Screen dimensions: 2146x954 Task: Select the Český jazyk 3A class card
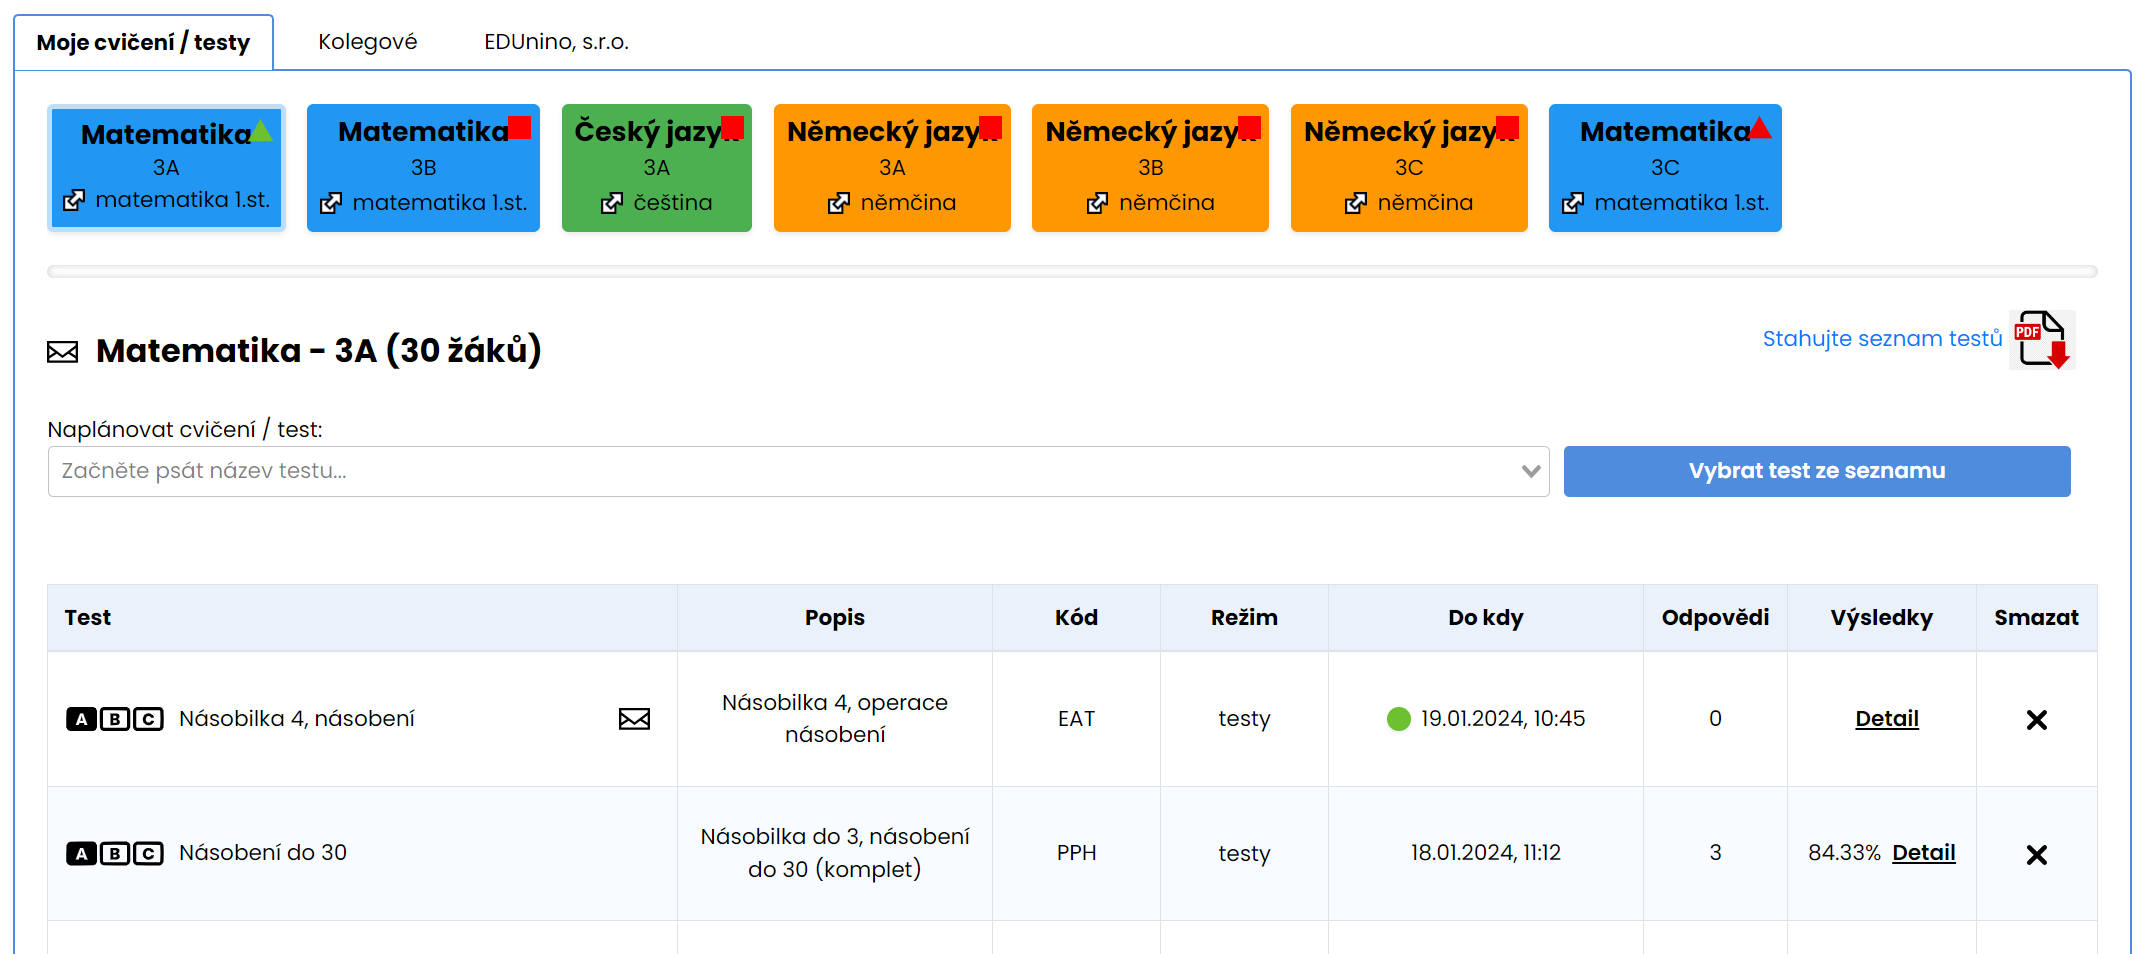[x=657, y=168]
